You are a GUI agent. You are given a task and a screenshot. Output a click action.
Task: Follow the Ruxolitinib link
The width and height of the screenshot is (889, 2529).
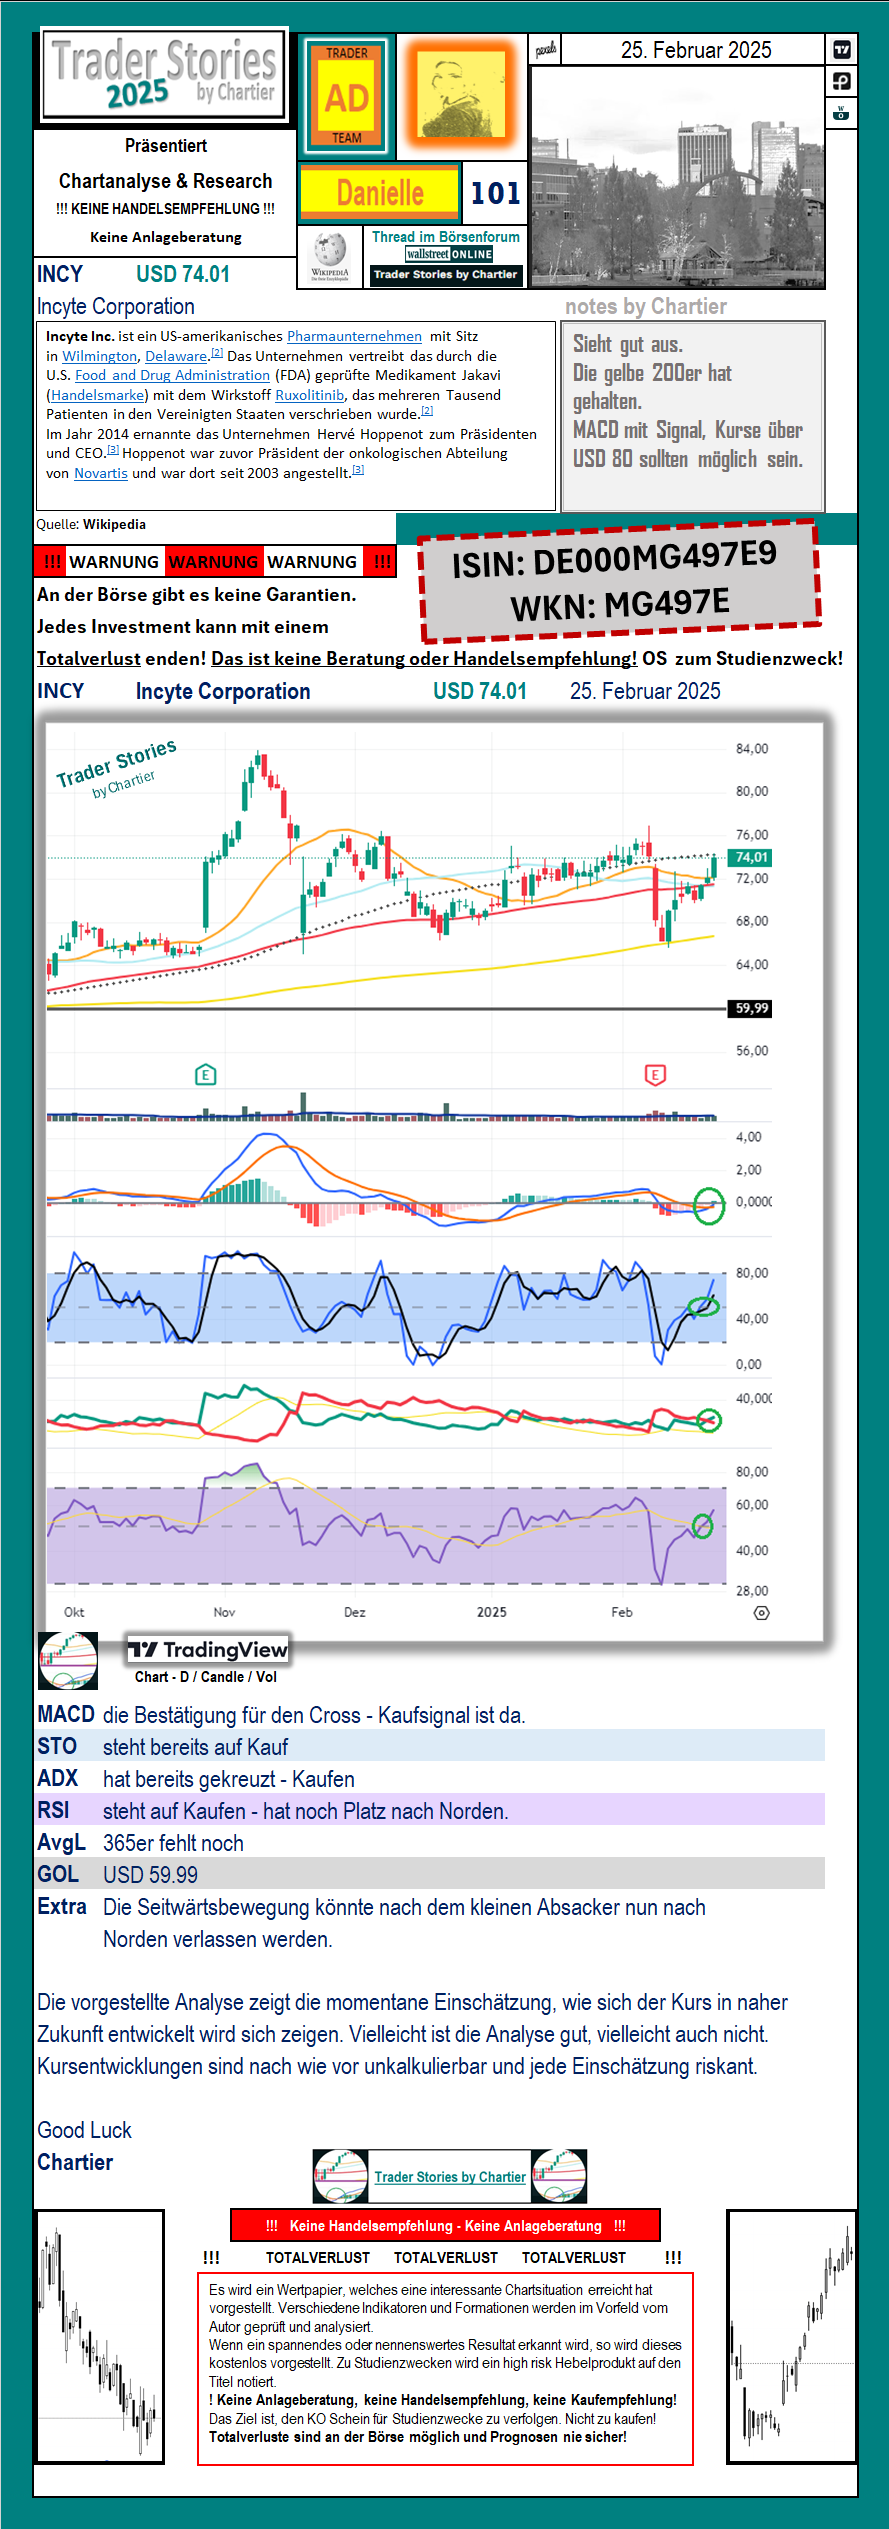click(309, 395)
